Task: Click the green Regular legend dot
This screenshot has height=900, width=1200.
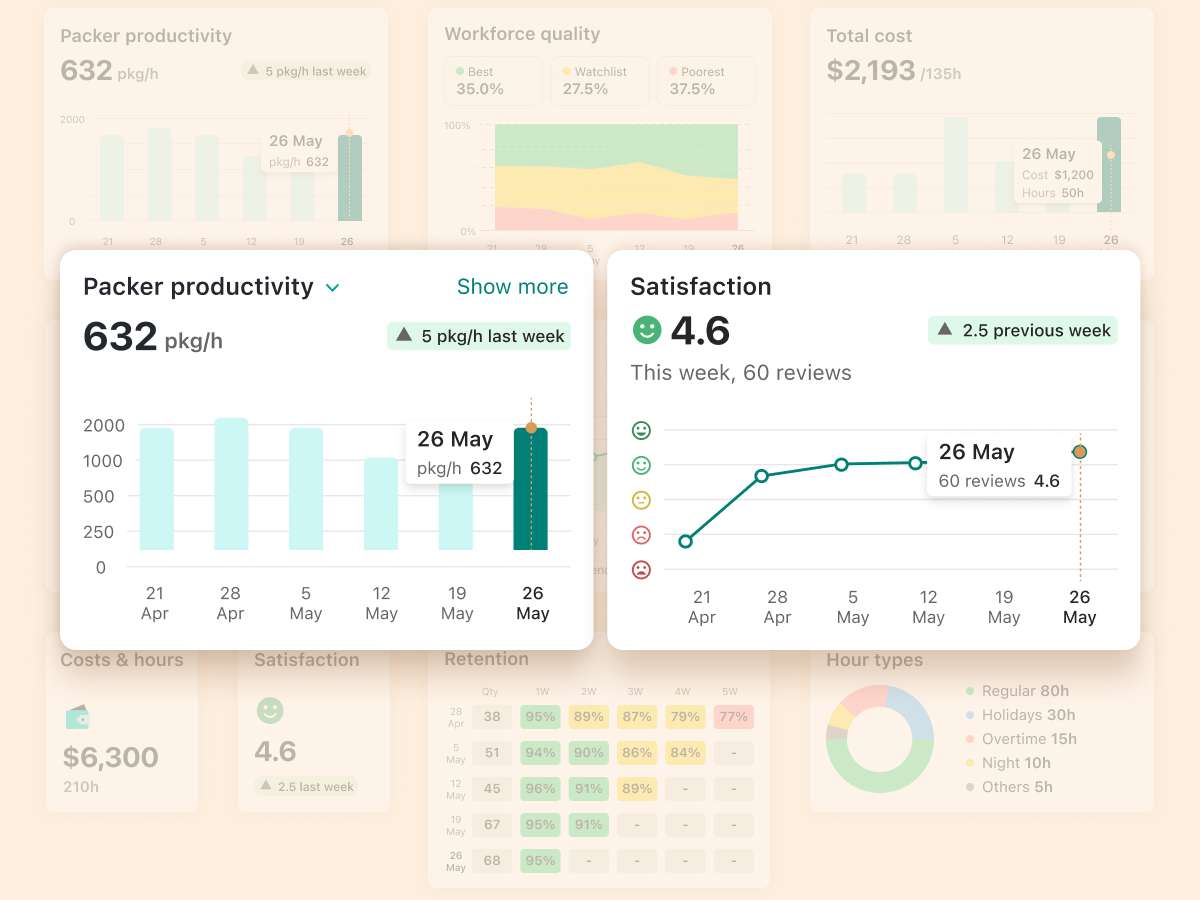Action: 970,691
